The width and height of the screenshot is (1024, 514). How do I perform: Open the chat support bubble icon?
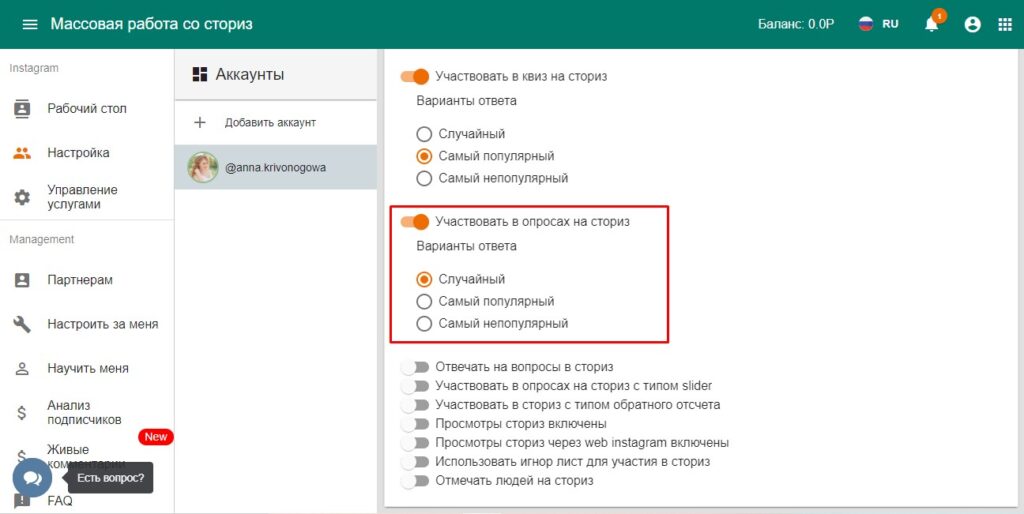tap(32, 478)
